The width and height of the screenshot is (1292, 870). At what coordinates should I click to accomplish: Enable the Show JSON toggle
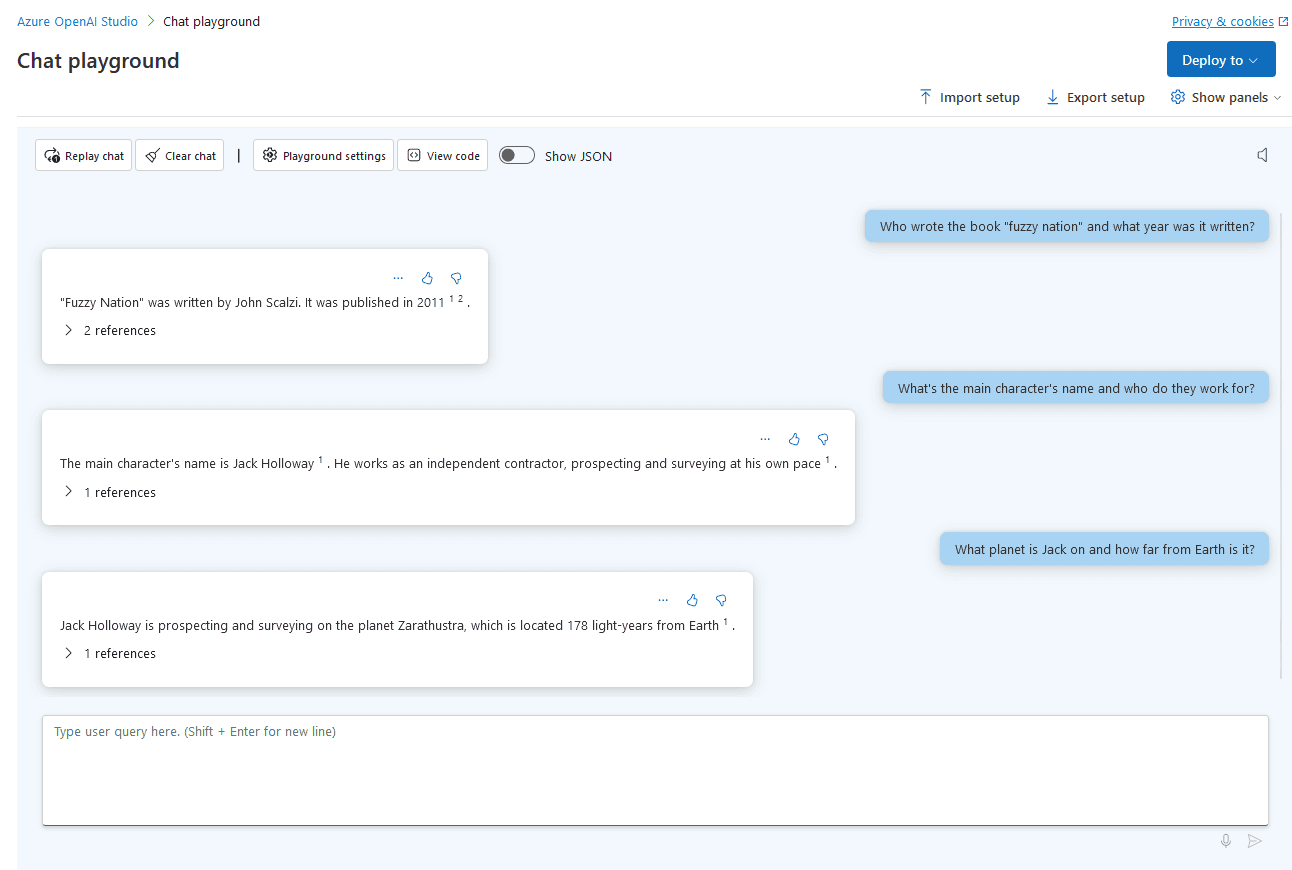pos(516,155)
